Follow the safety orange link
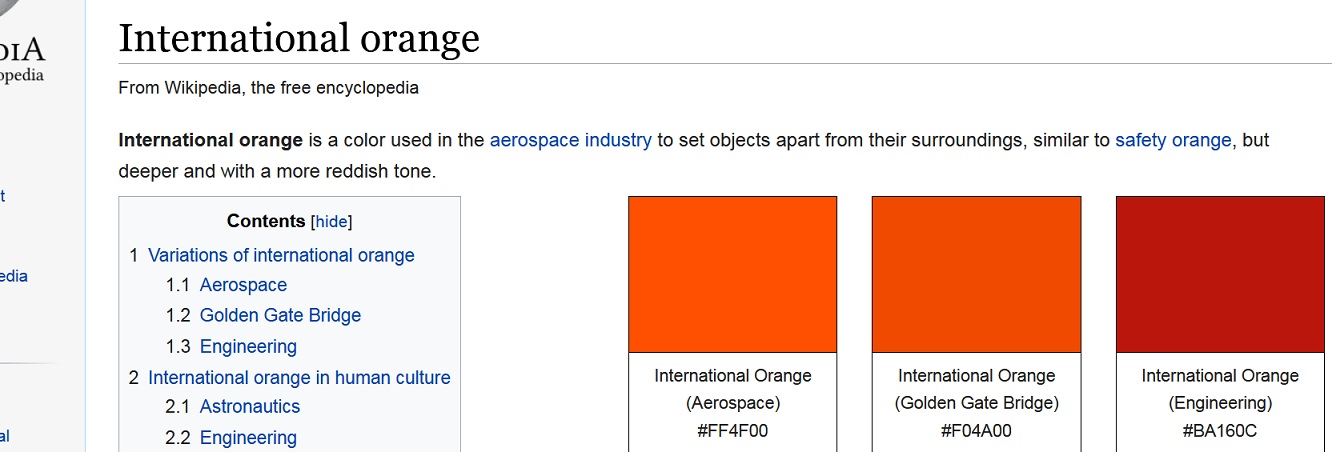1332x452 pixels. click(1173, 140)
